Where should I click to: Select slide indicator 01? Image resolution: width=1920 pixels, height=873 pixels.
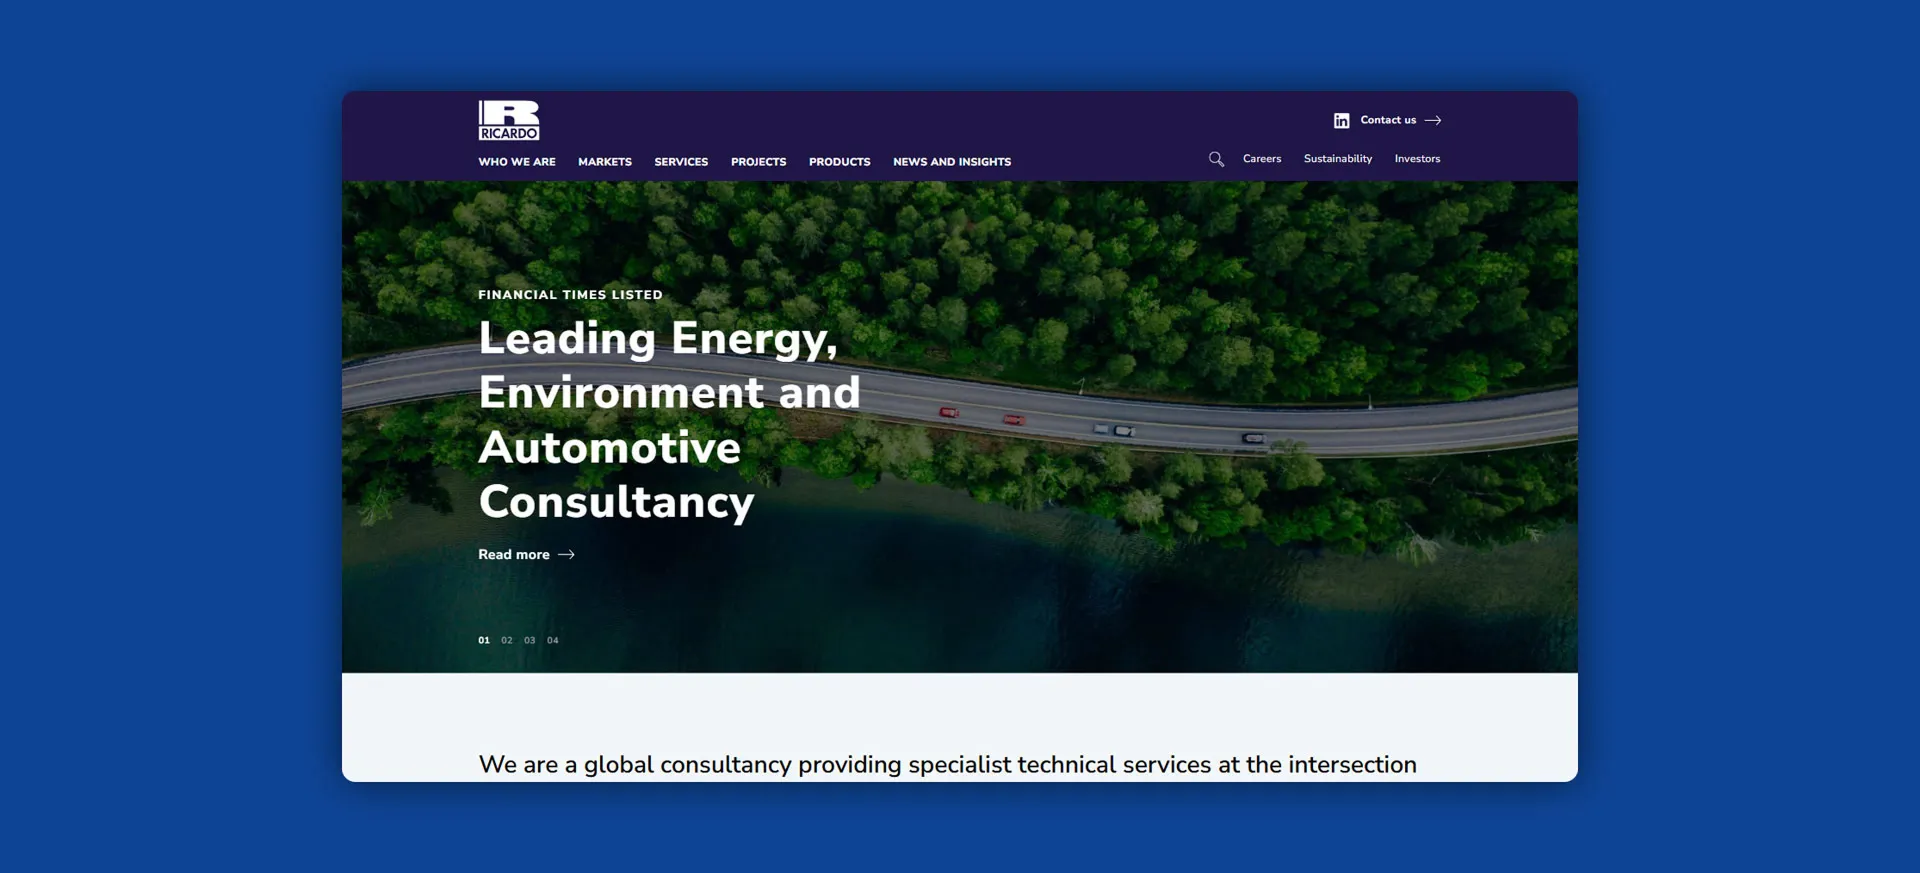(x=484, y=641)
